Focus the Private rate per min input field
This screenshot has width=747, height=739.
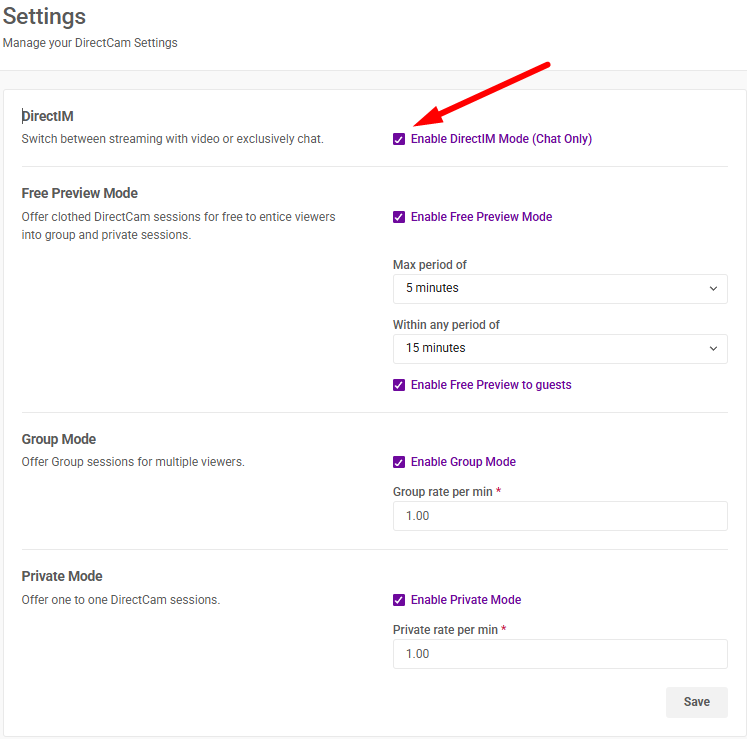(x=560, y=654)
